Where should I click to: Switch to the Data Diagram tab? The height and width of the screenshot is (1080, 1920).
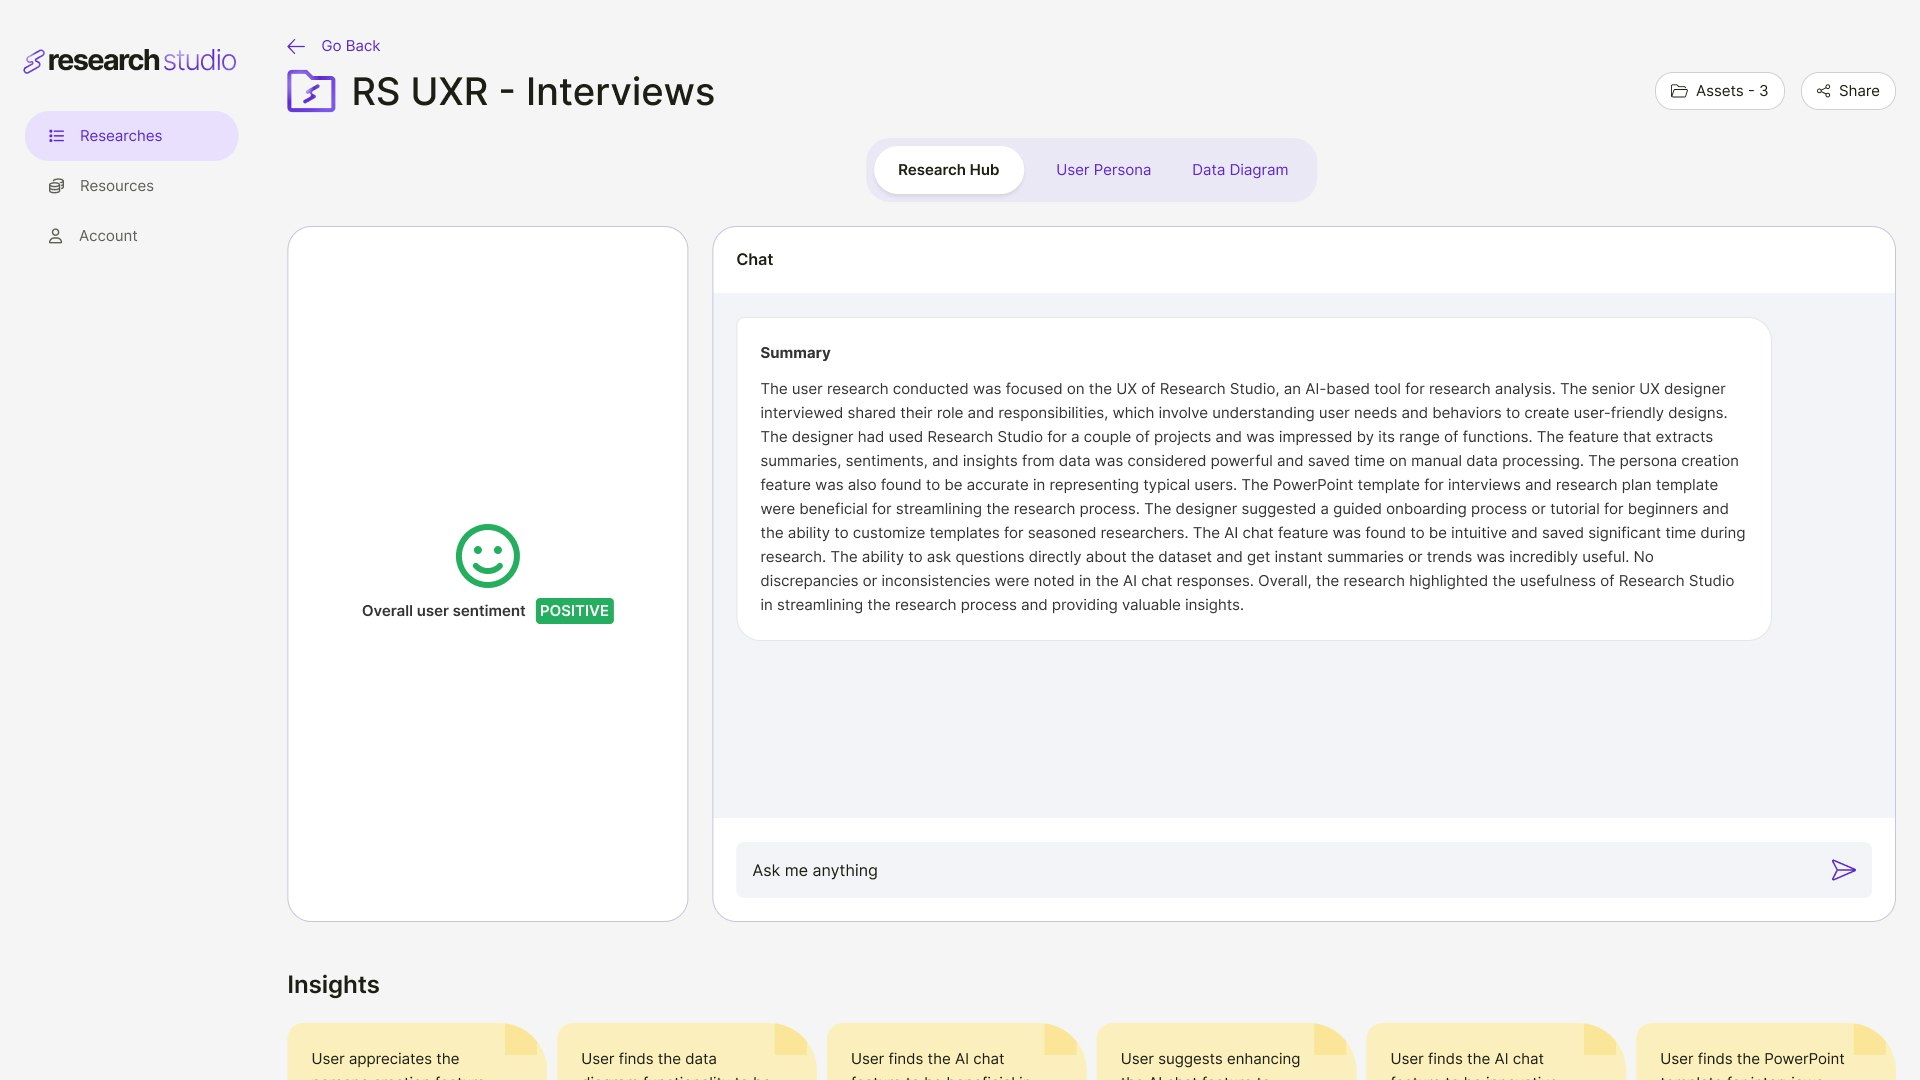tap(1240, 170)
